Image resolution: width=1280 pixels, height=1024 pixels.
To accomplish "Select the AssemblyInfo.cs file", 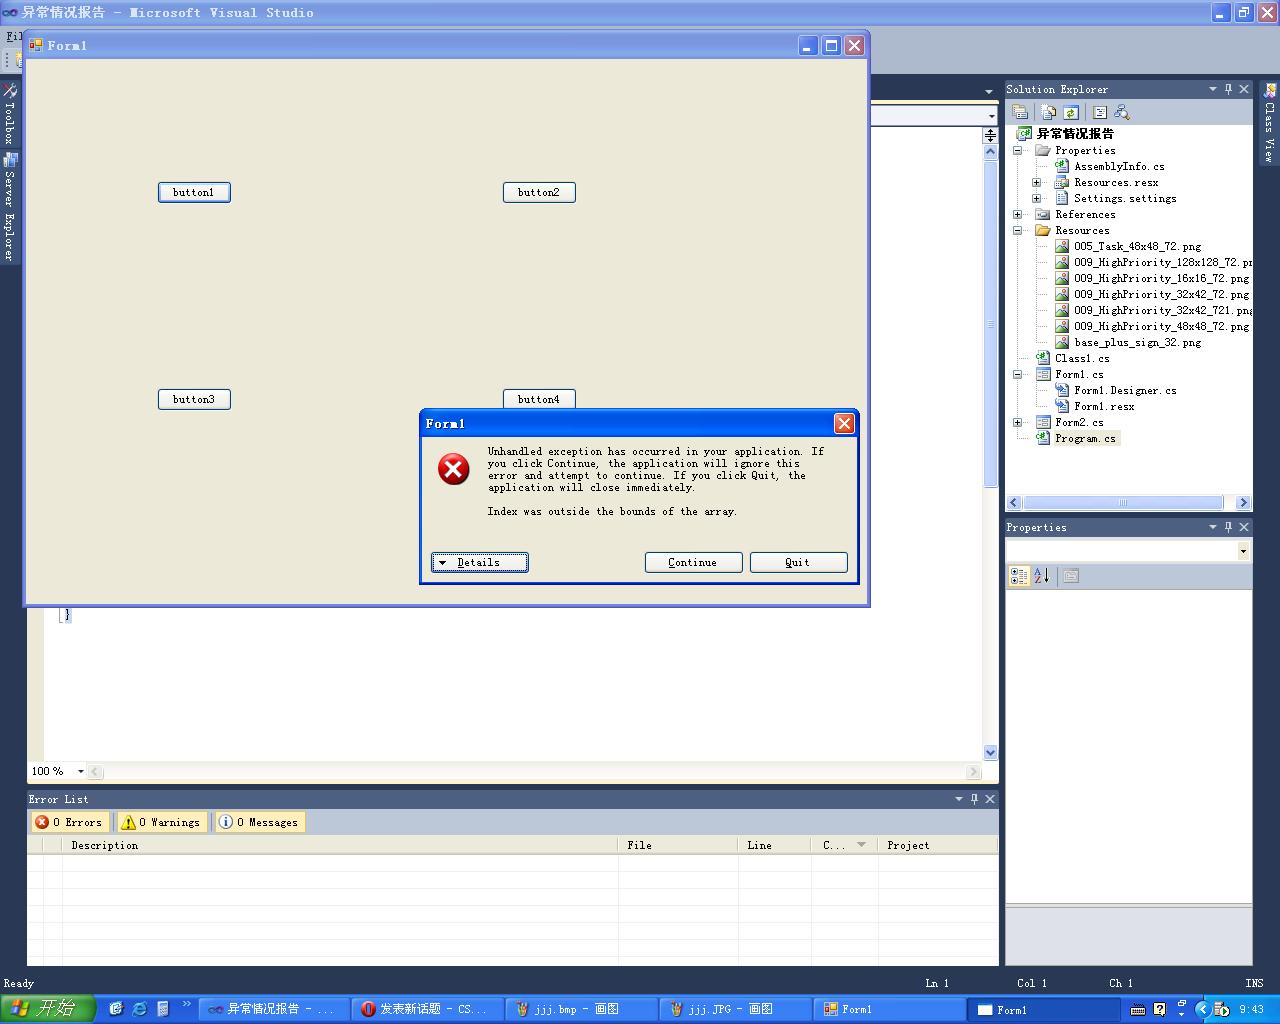I will tap(1119, 166).
